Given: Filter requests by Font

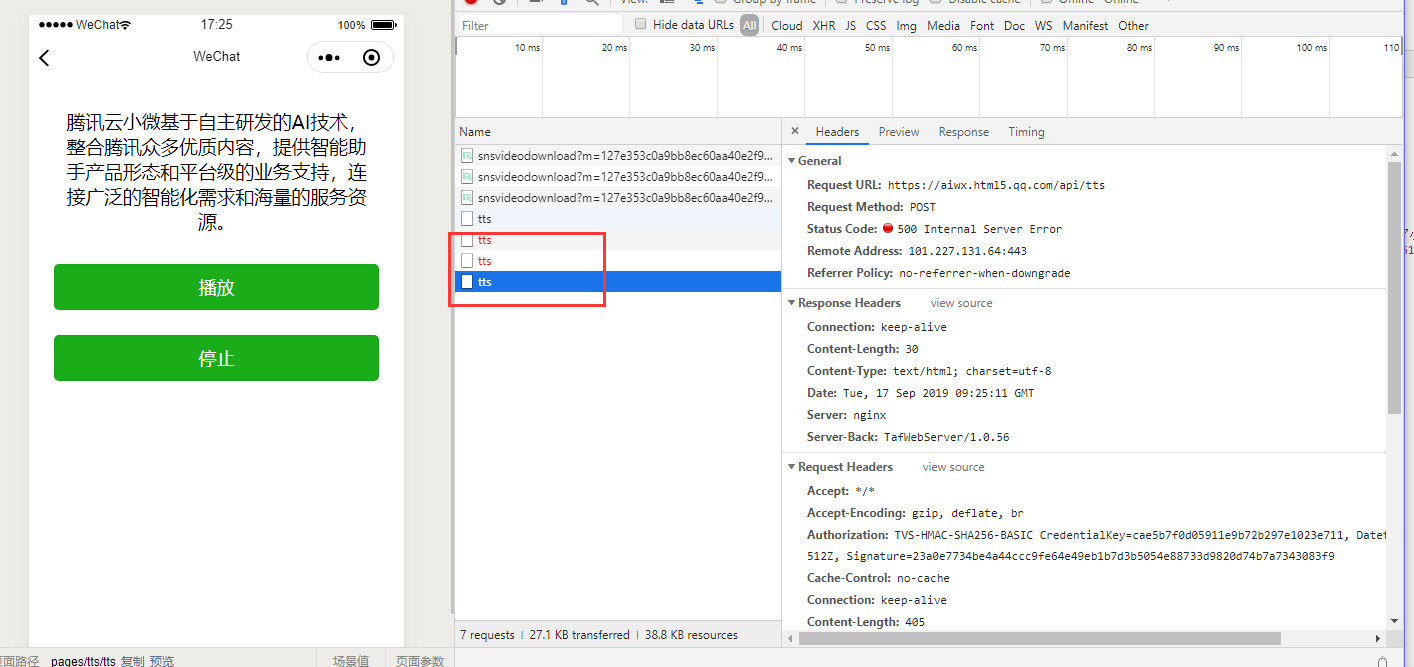Looking at the screenshot, I should tap(982, 25).
